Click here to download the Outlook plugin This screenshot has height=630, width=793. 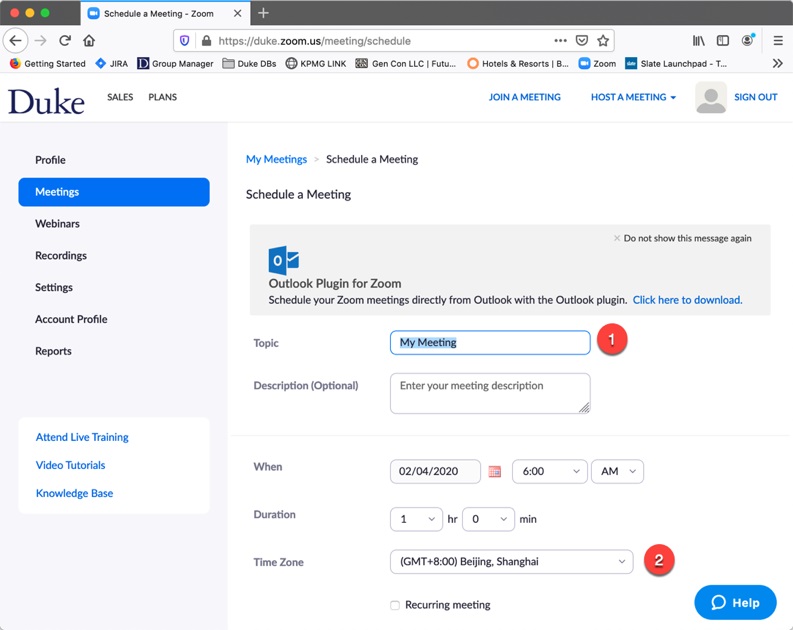(x=687, y=300)
